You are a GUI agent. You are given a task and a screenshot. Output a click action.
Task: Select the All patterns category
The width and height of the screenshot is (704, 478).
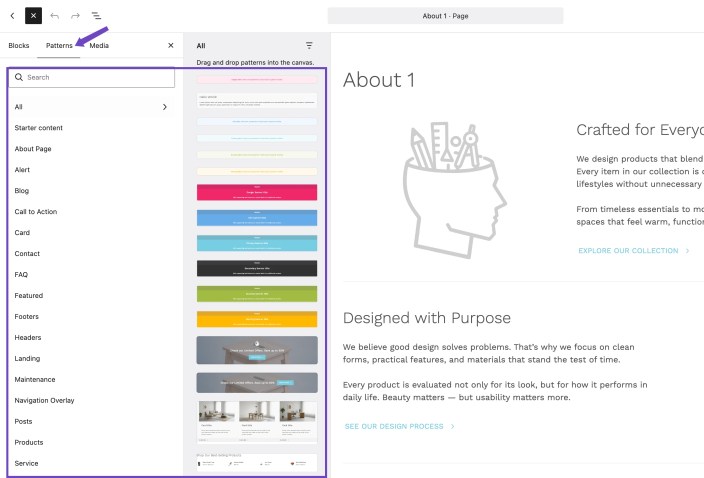click(92, 107)
